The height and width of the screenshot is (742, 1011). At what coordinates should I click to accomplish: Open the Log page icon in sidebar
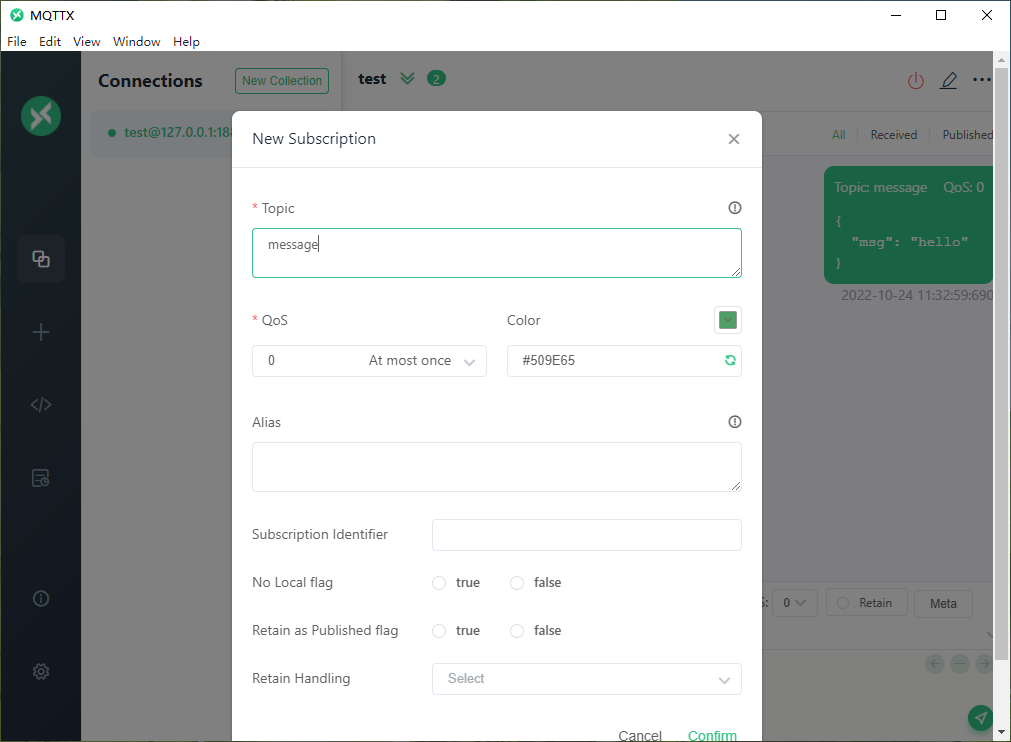pyautogui.click(x=41, y=478)
